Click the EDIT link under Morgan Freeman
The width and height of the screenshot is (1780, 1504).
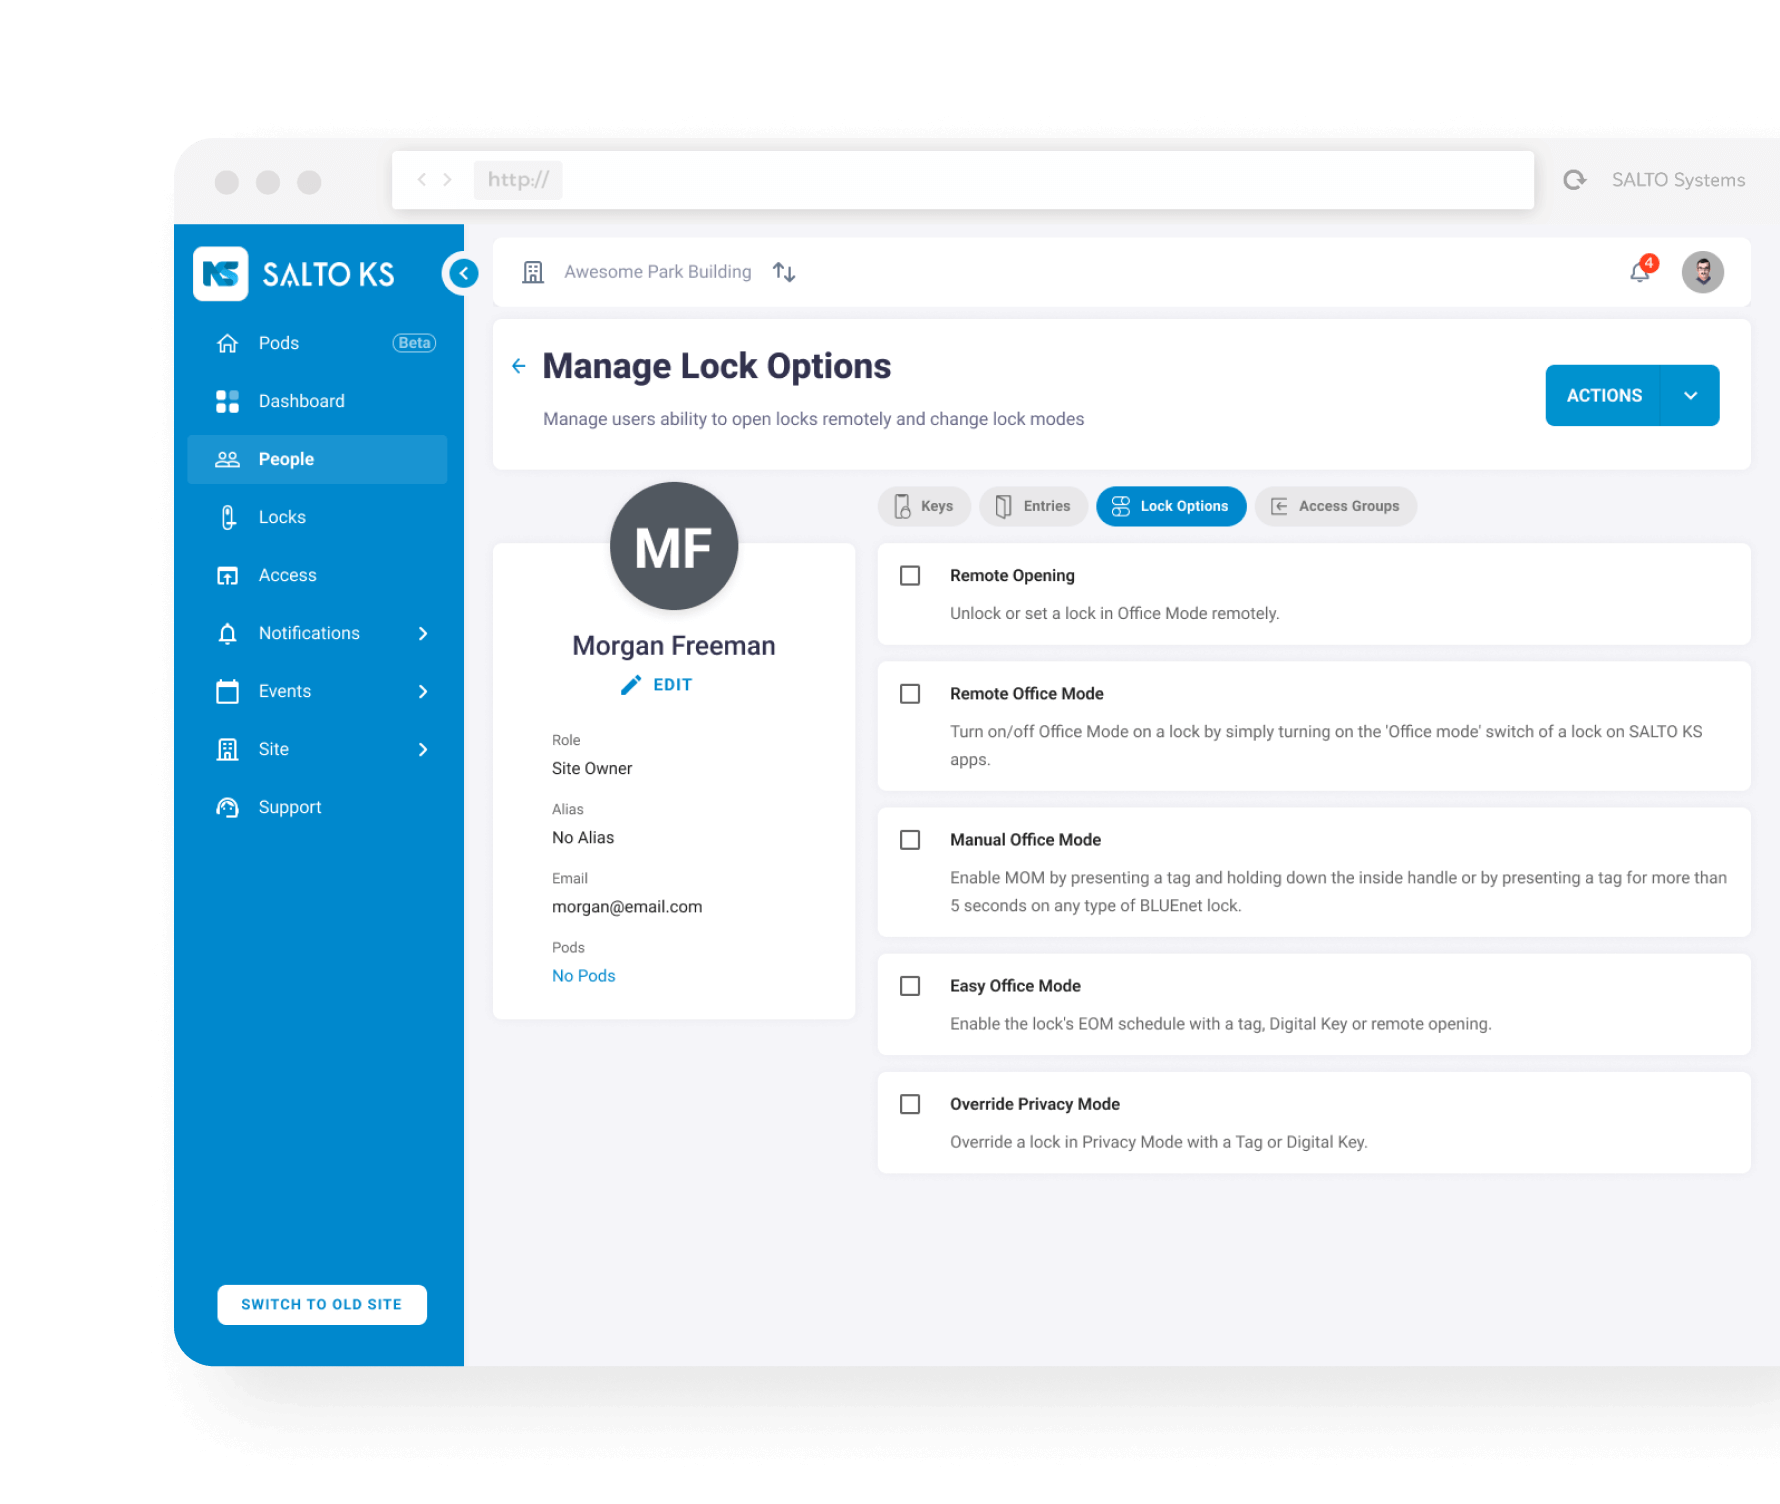(656, 685)
